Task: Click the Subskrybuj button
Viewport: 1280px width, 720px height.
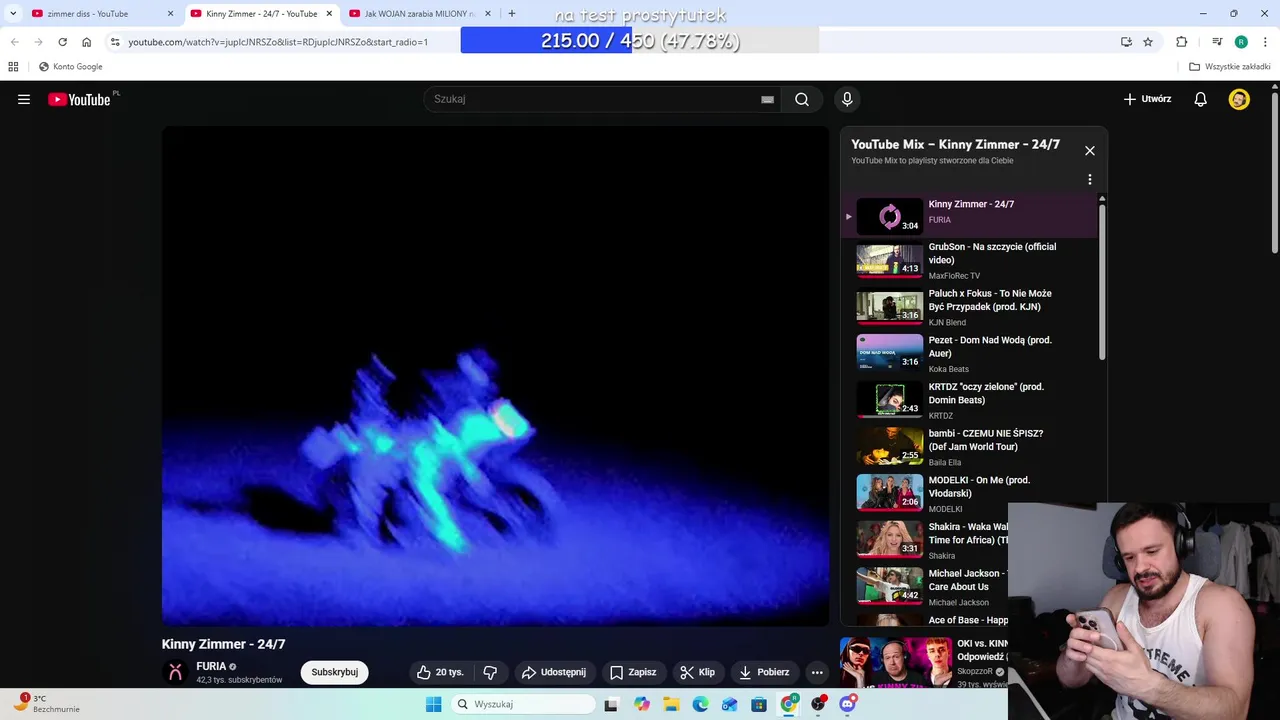Action: (x=334, y=672)
